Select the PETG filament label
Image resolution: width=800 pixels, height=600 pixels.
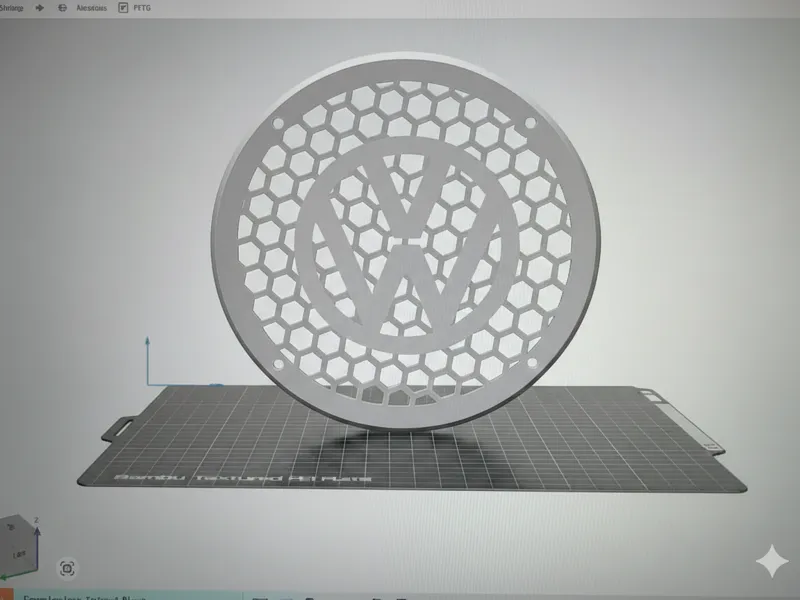(x=142, y=8)
